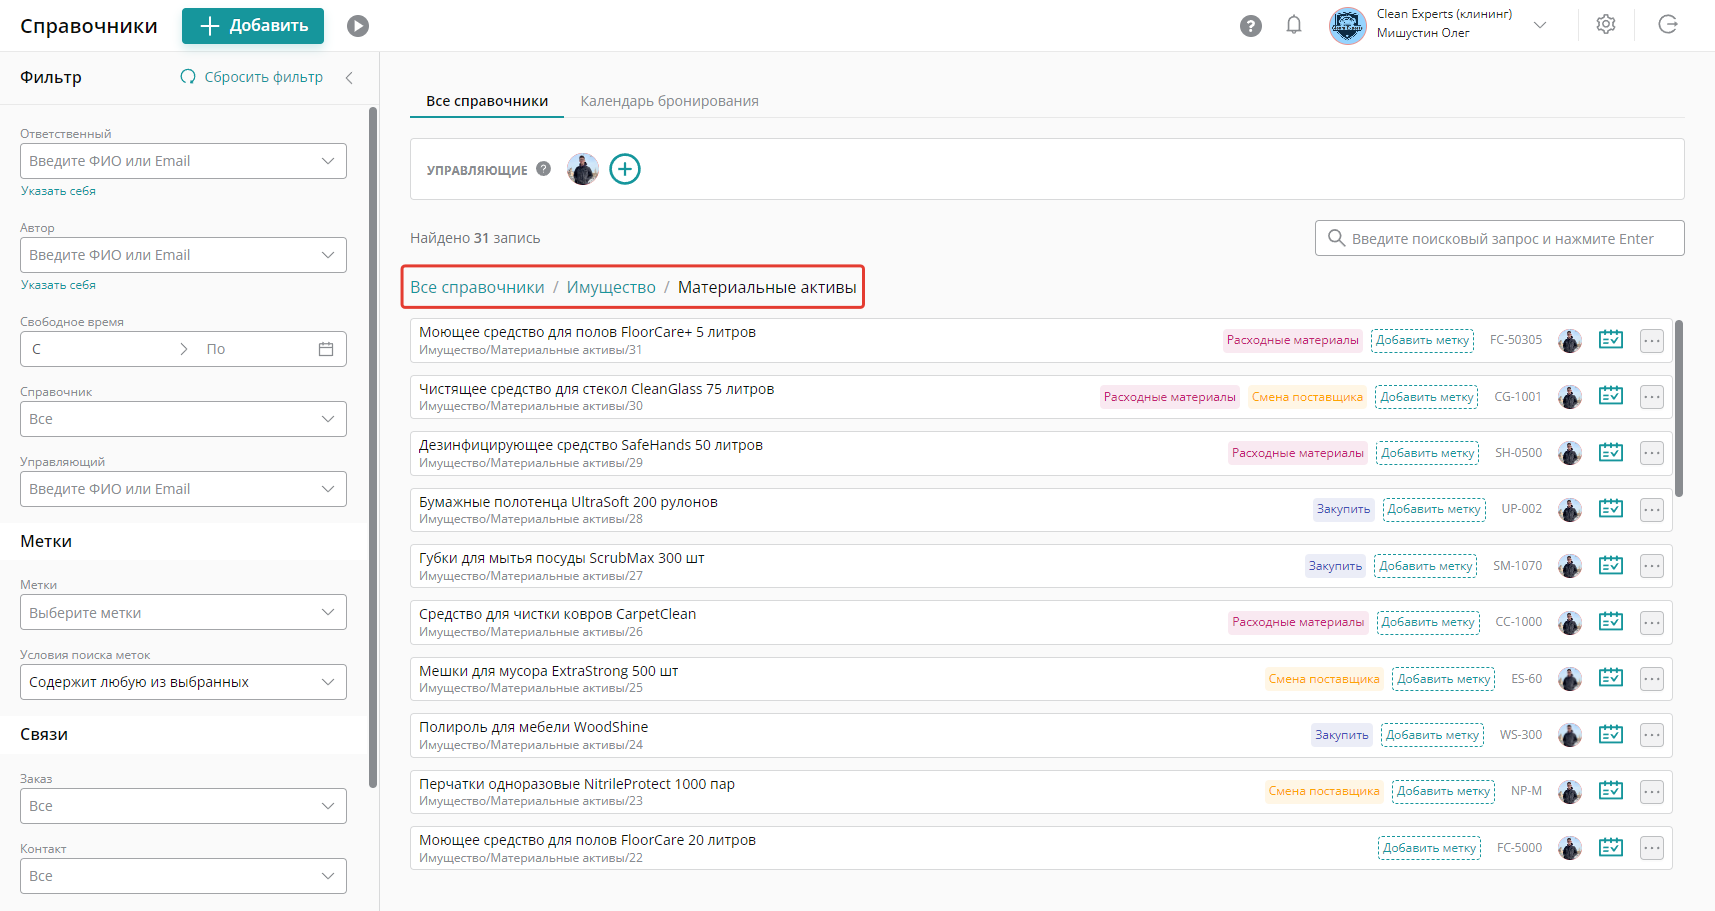This screenshot has height=911, width=1715.
Task: Open the help question mark icon
Action: click(1250, 26)
